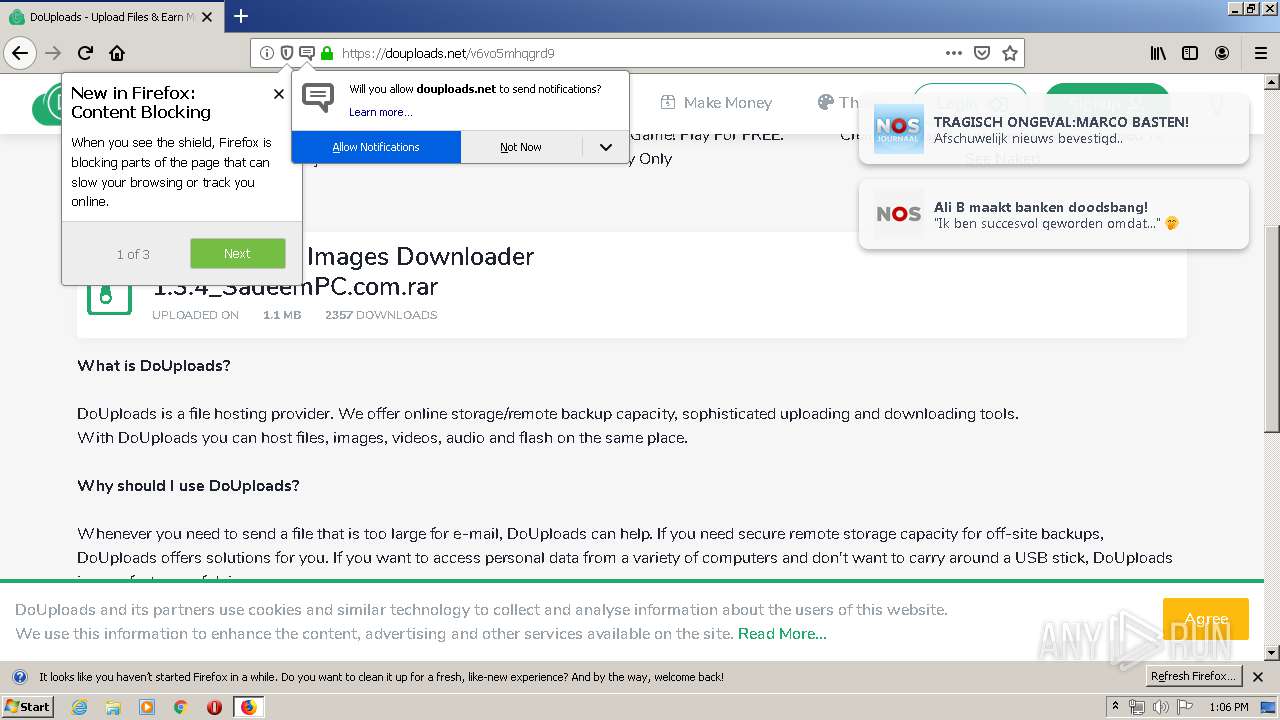Click the green secure connection padlock
The height and width of the screenshot is (720, 1280).
tap(326, 53)
